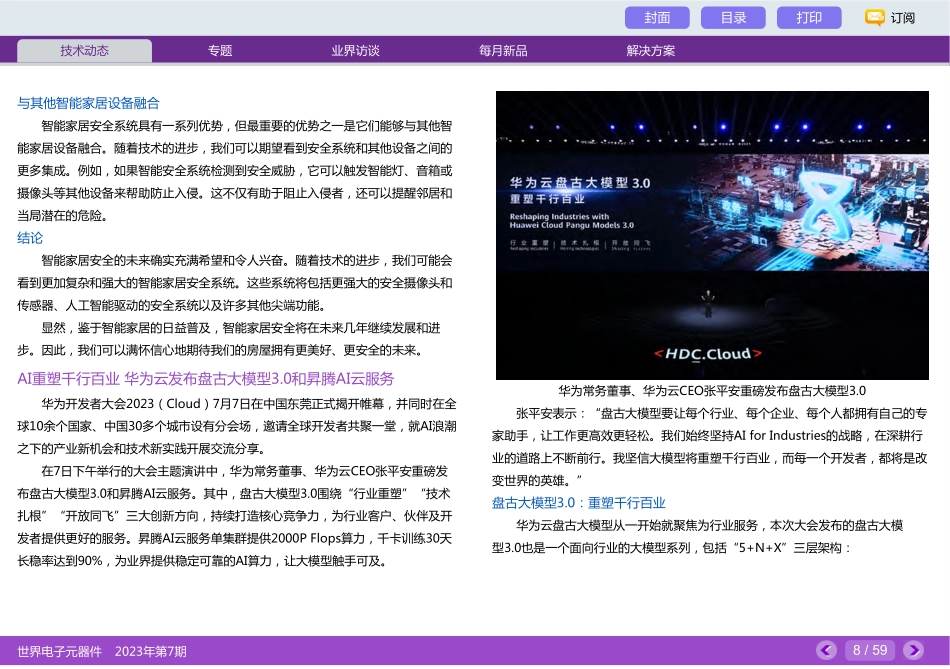Viewport: 950px width, 669px height.
Task: Open the table of contents via 目录
Action: point(733,17)
